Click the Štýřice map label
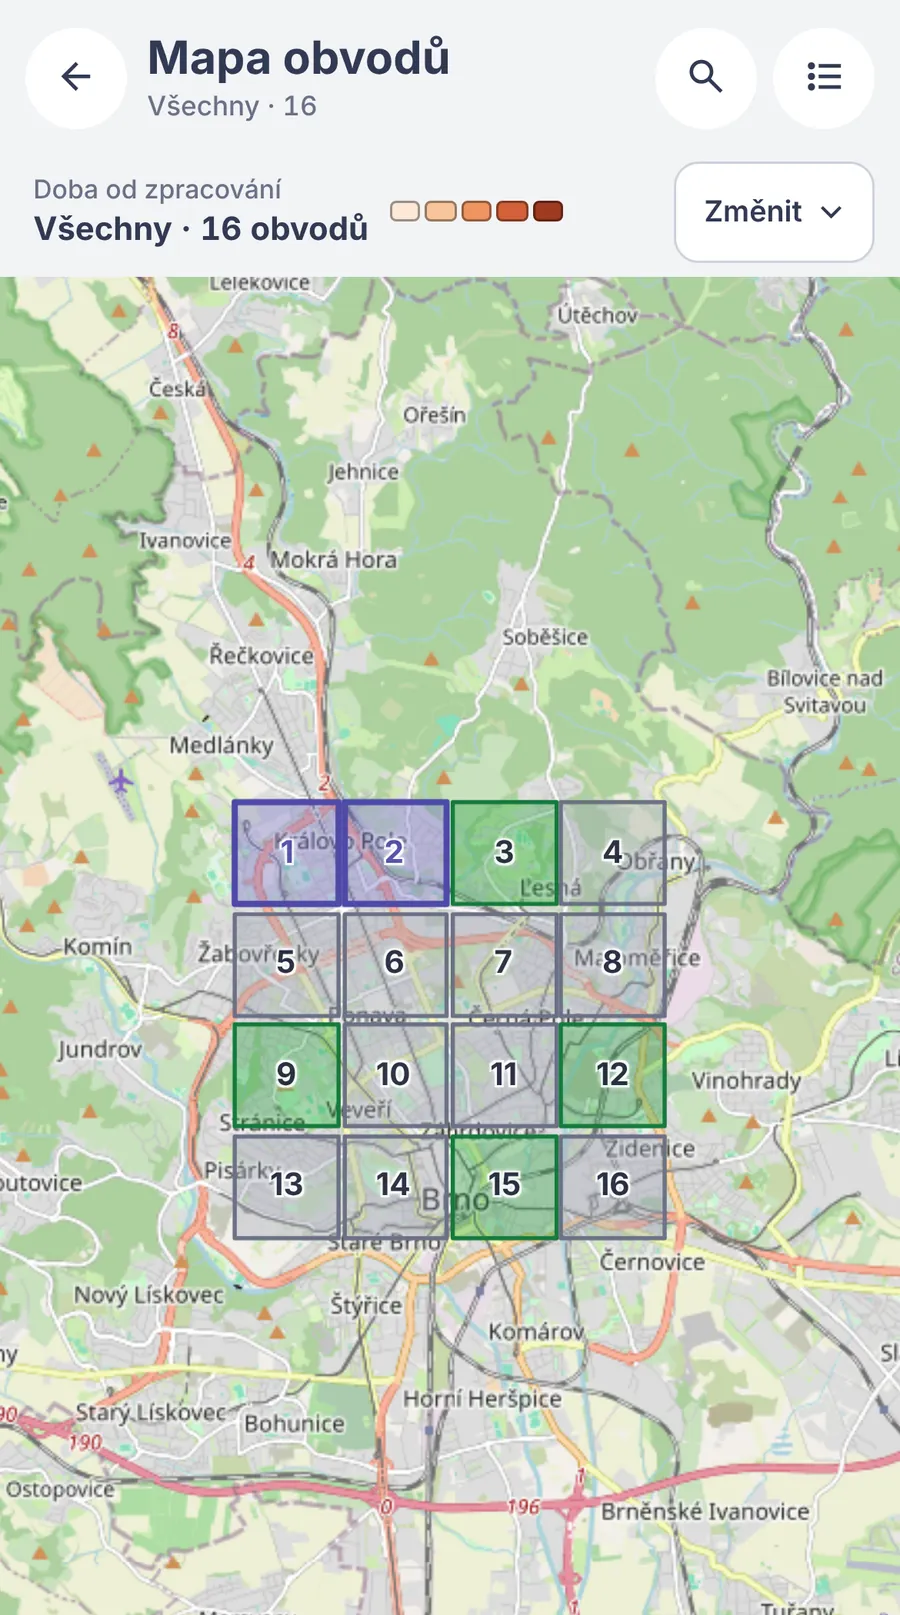 (x=366, y=1305)
